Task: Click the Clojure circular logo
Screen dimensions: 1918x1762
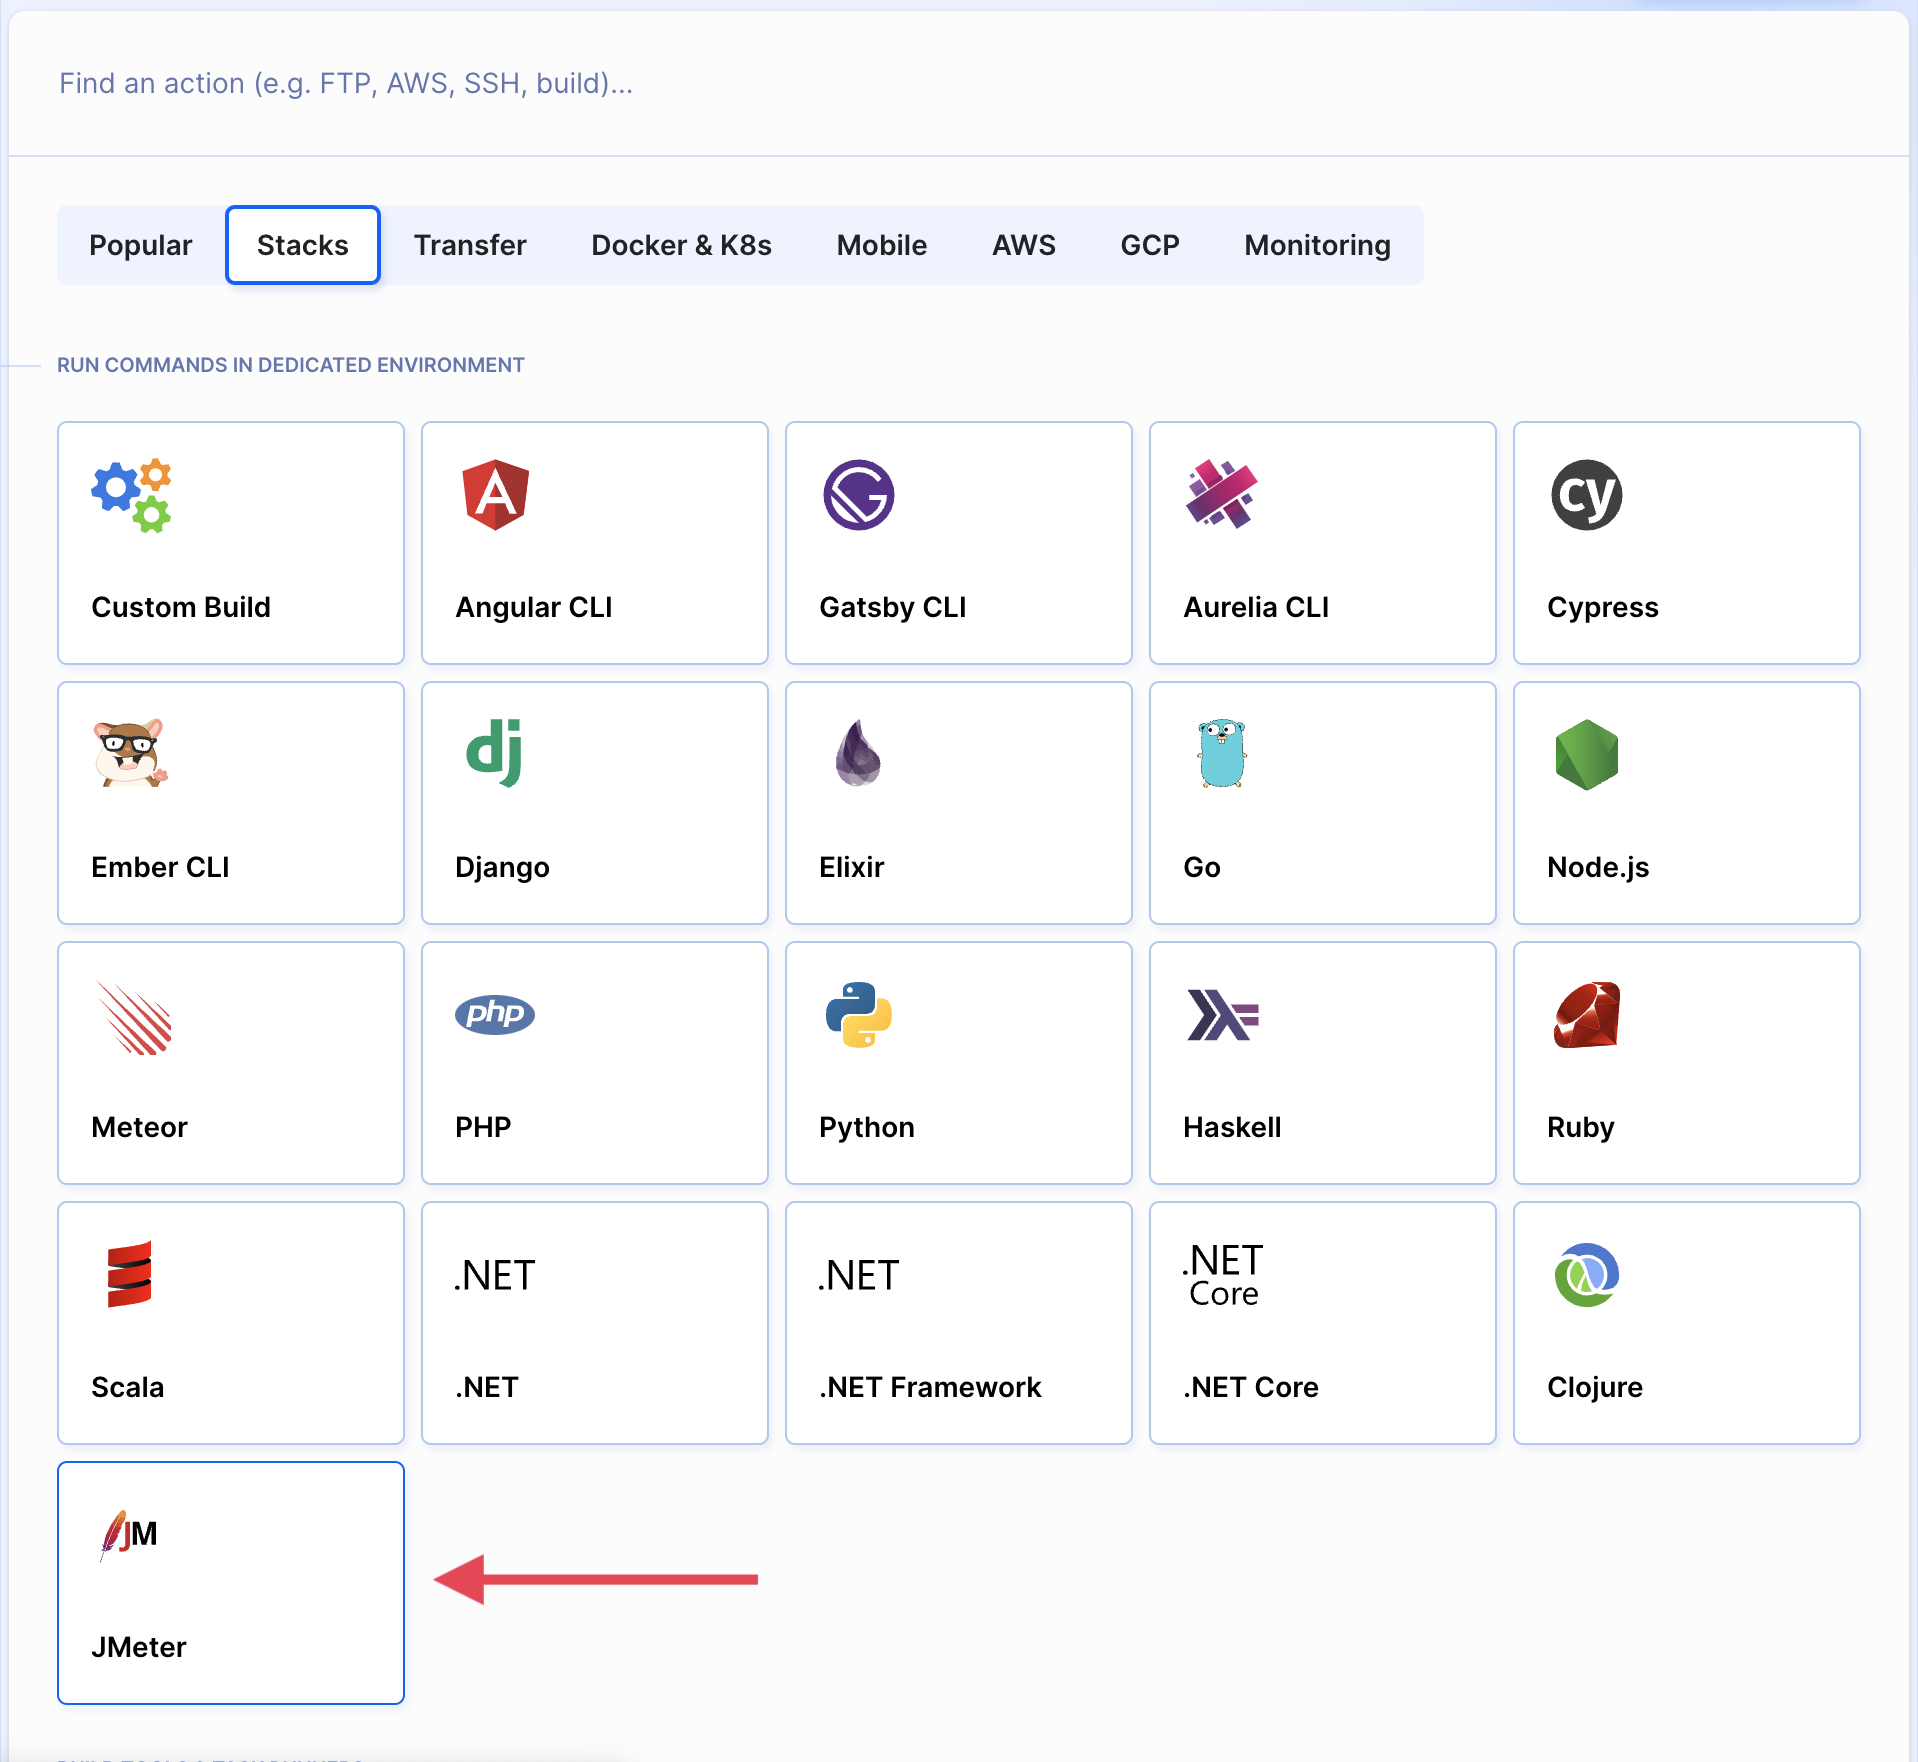Action: point(1586,1274)
